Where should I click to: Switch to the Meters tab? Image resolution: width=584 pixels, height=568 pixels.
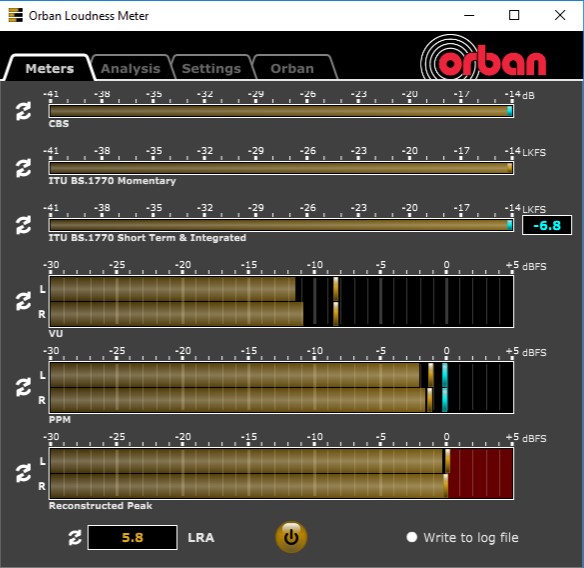point(50,69)
